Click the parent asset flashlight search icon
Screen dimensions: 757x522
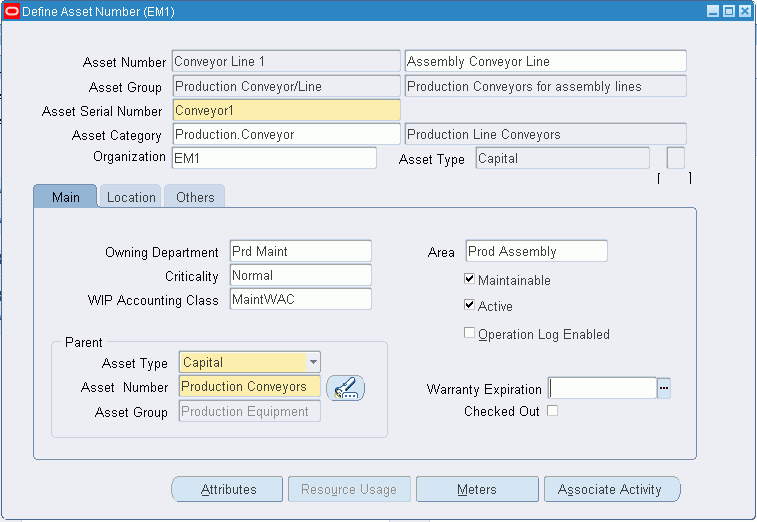[x=346, y=388]
